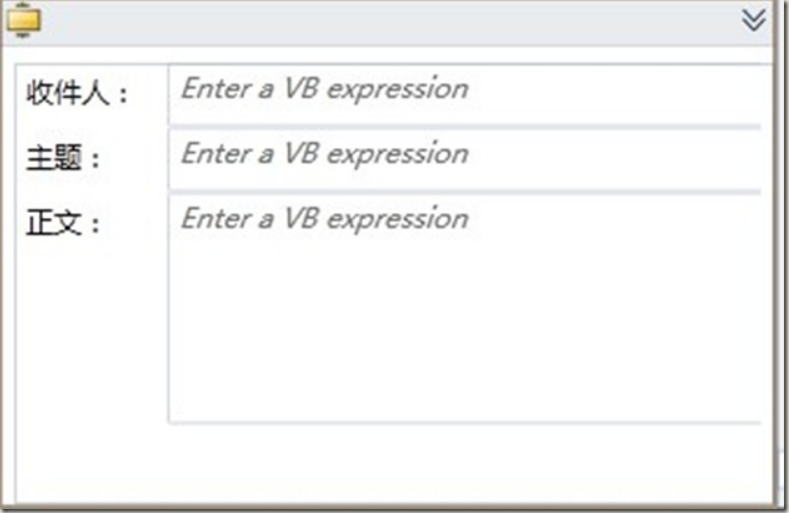Click the middle of the 正文 text area
The image size is (789, 513).
(464, 309)
